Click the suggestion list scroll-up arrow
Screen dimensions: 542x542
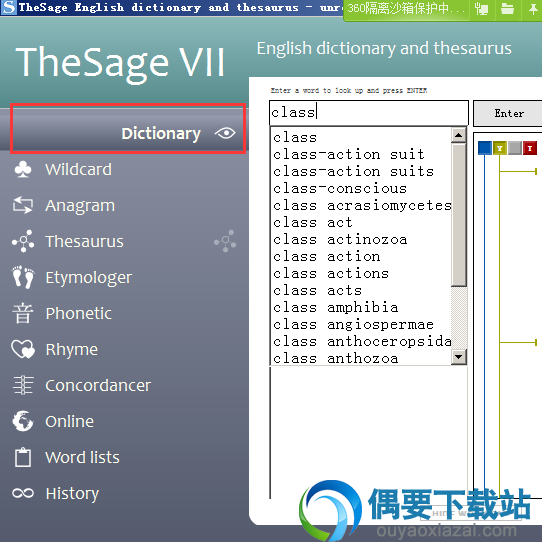[x=459, y=135]
